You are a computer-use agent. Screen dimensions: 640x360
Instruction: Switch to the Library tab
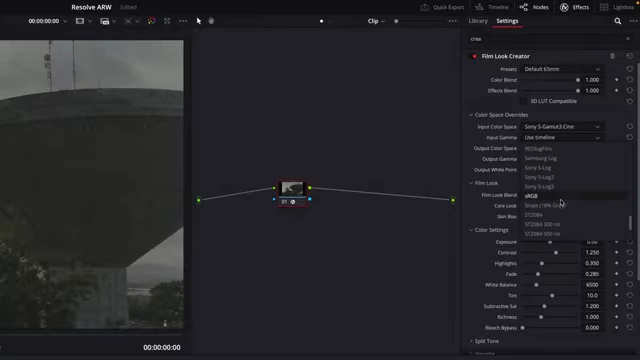[x=478, y=21]
